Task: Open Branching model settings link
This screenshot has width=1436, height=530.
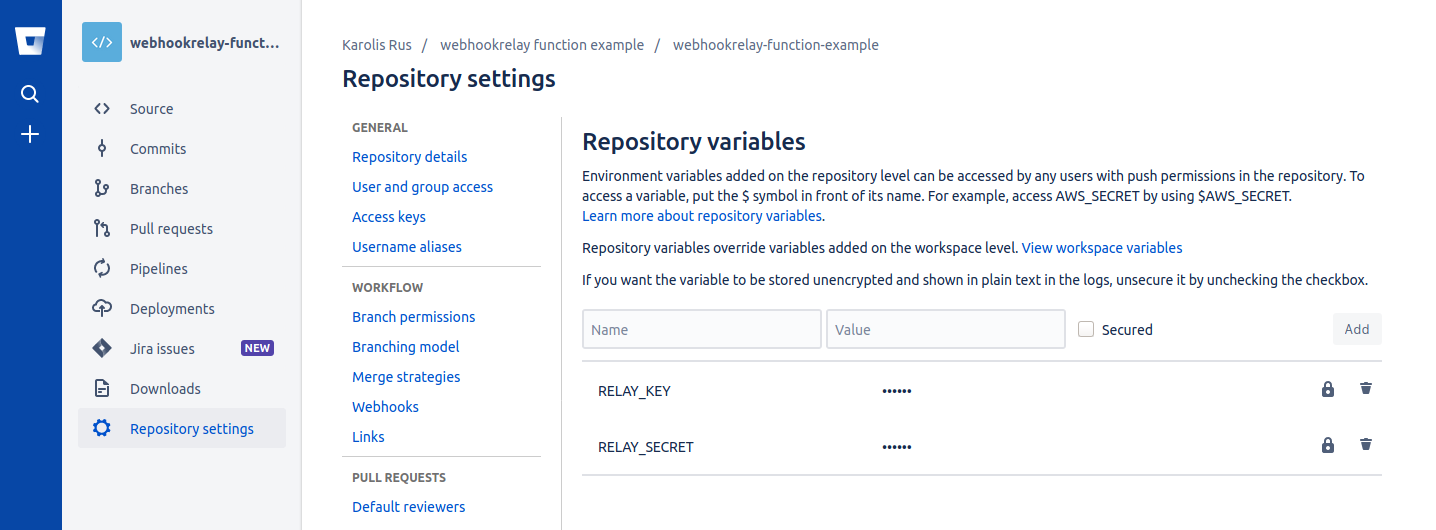Action: click(406, 347)
